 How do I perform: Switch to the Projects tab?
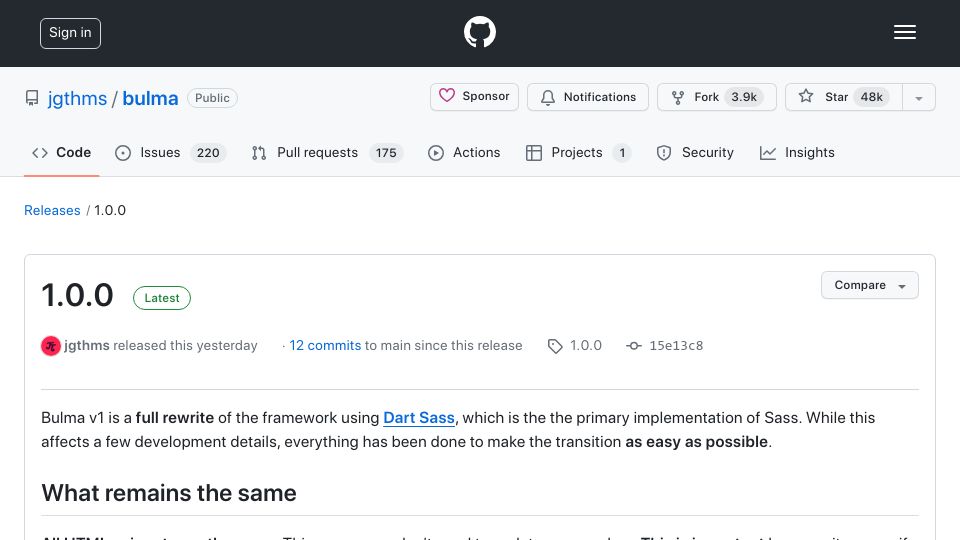tap(578, 152)
